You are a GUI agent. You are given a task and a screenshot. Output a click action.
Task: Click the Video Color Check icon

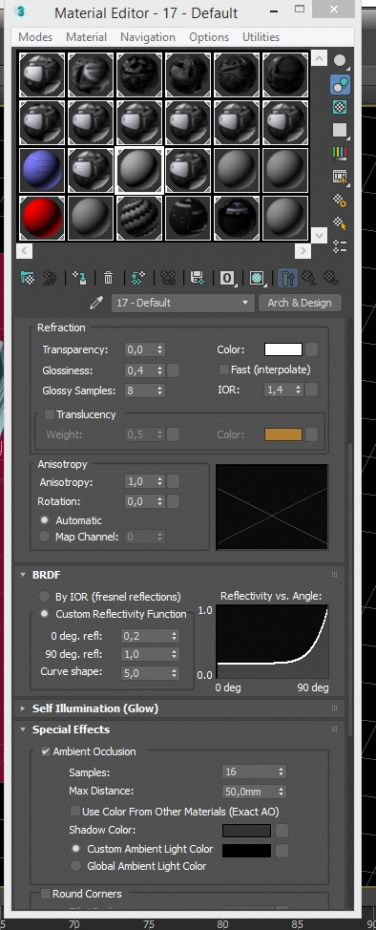[x=340, y=153]
